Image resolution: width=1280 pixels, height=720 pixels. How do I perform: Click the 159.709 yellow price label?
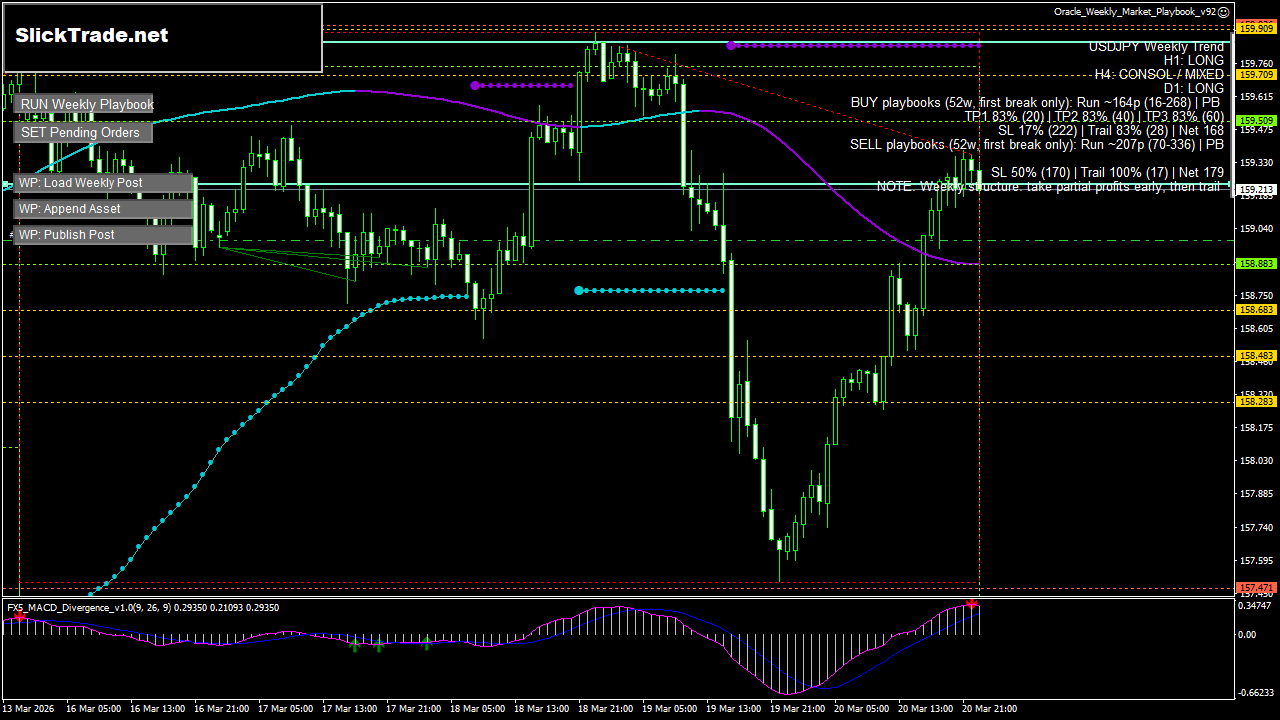pyautogui.click(x=1256, y=74)
